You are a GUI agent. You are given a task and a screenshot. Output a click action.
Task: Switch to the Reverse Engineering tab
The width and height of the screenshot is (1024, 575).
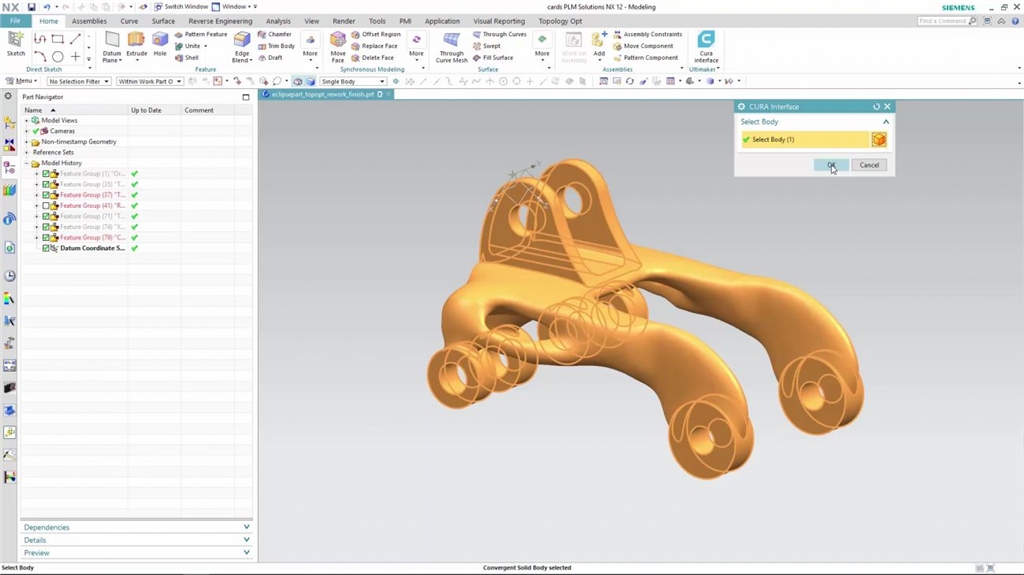pos(220,21)
